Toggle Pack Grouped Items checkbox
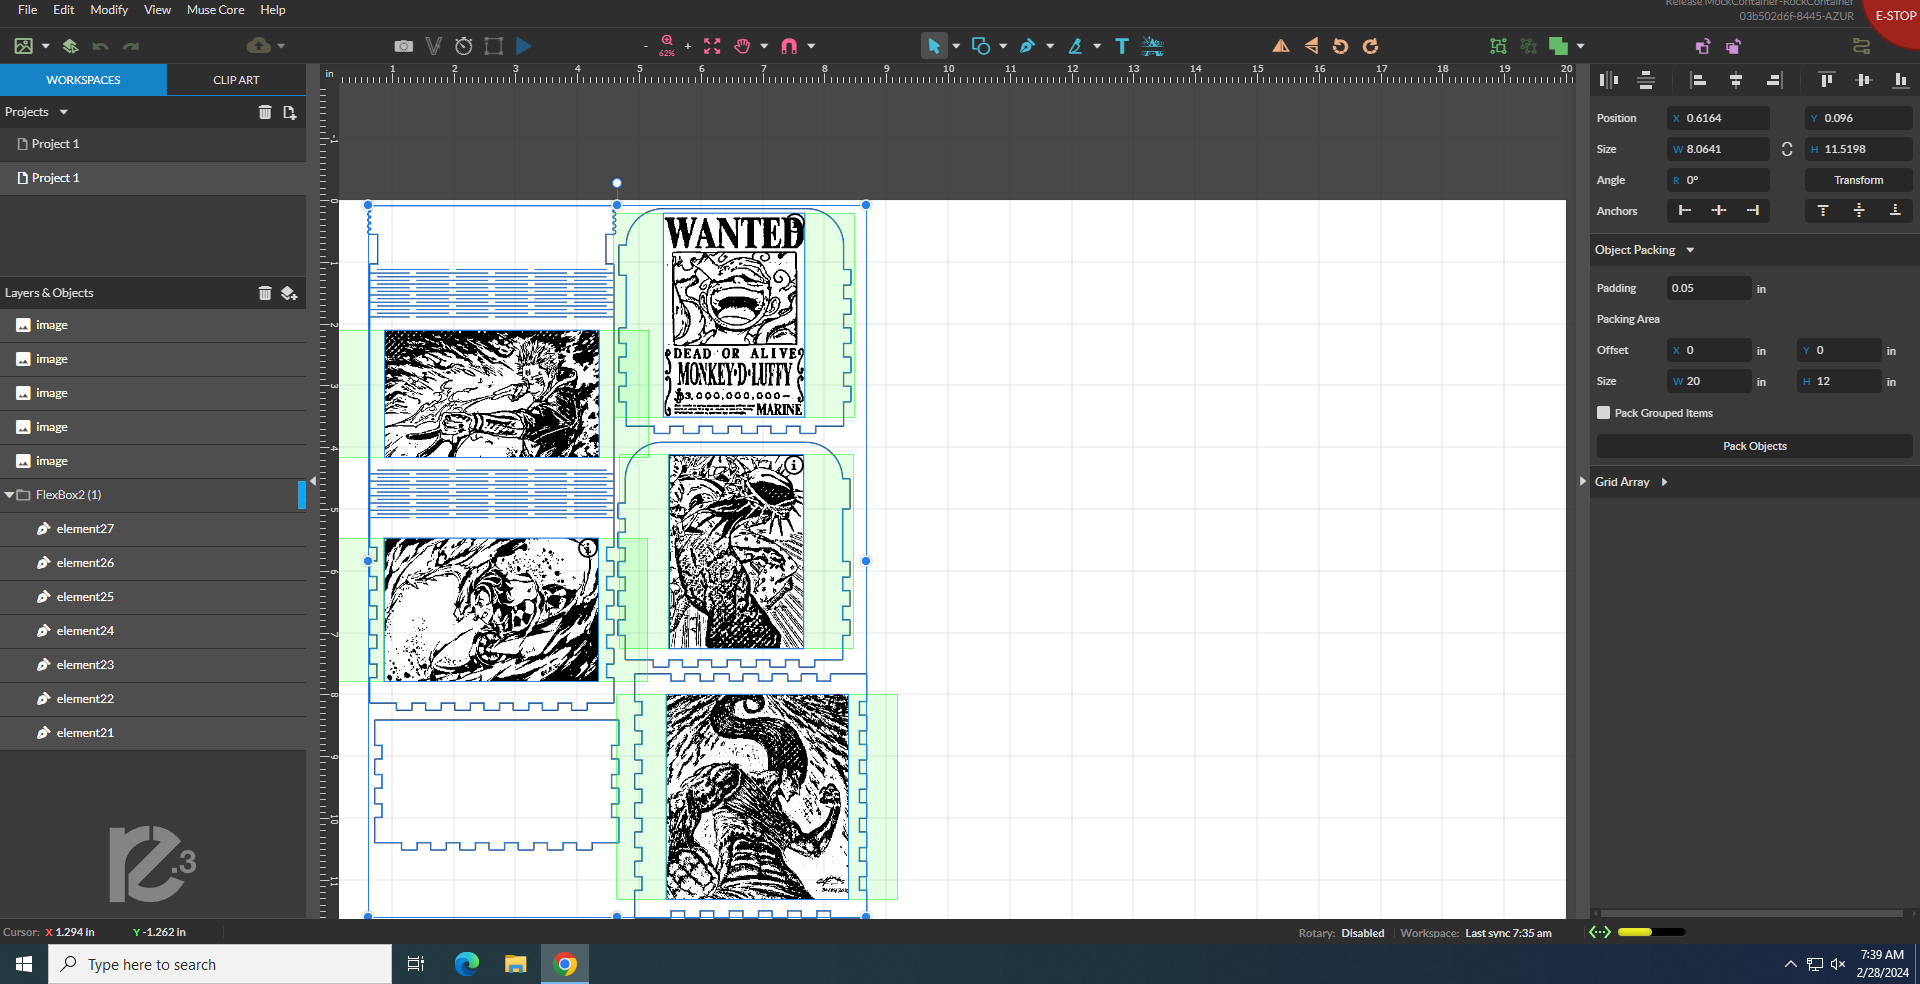1920x984 pixels. [x=1604, y=413]
